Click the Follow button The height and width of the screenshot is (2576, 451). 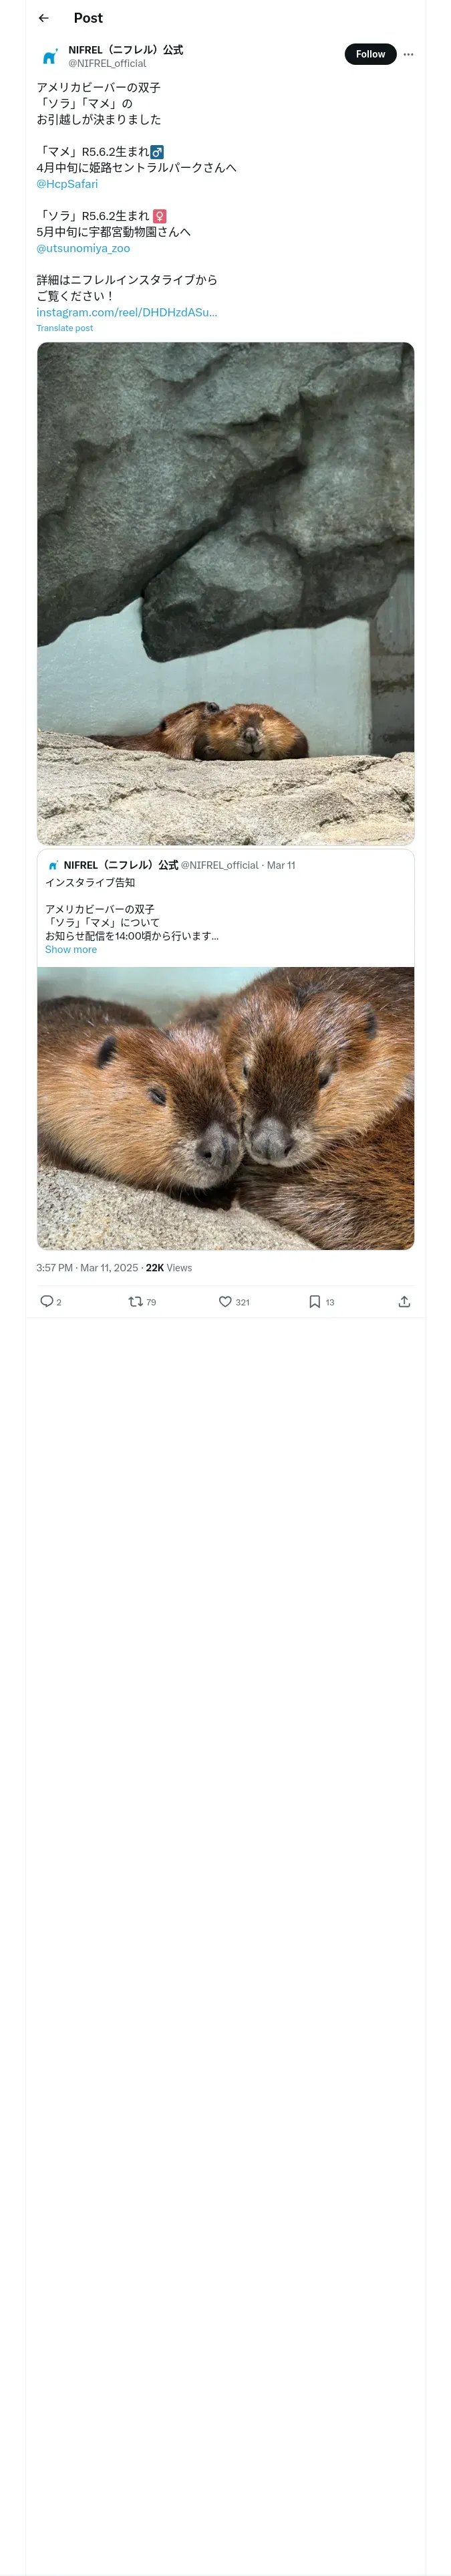pyautogui.click(x=370, y=54)
